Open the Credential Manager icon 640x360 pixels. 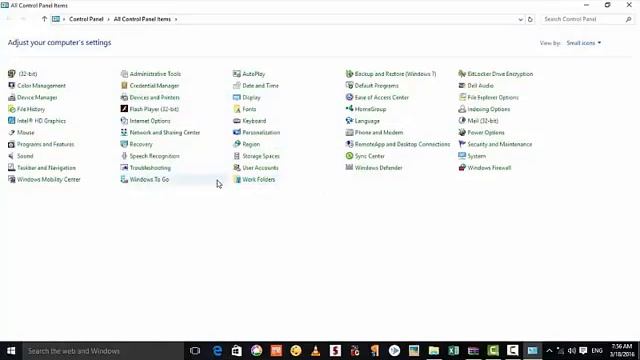pyautogui.click(x=124, y=86)
